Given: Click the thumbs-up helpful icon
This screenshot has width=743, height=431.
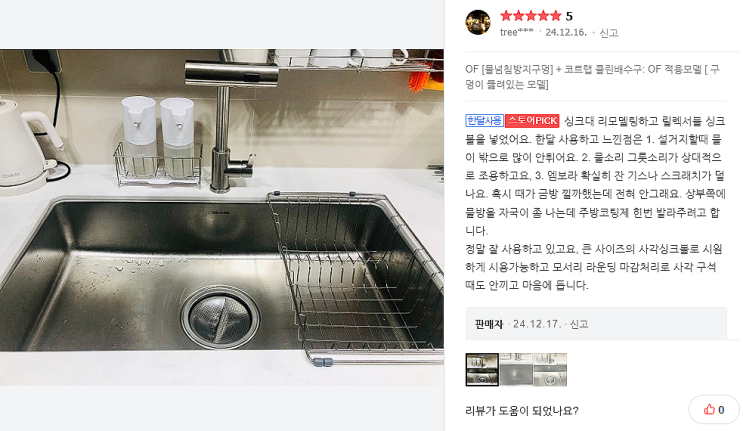Looking at the screenshot, I should pyautogui.click(x=709, y=410).
